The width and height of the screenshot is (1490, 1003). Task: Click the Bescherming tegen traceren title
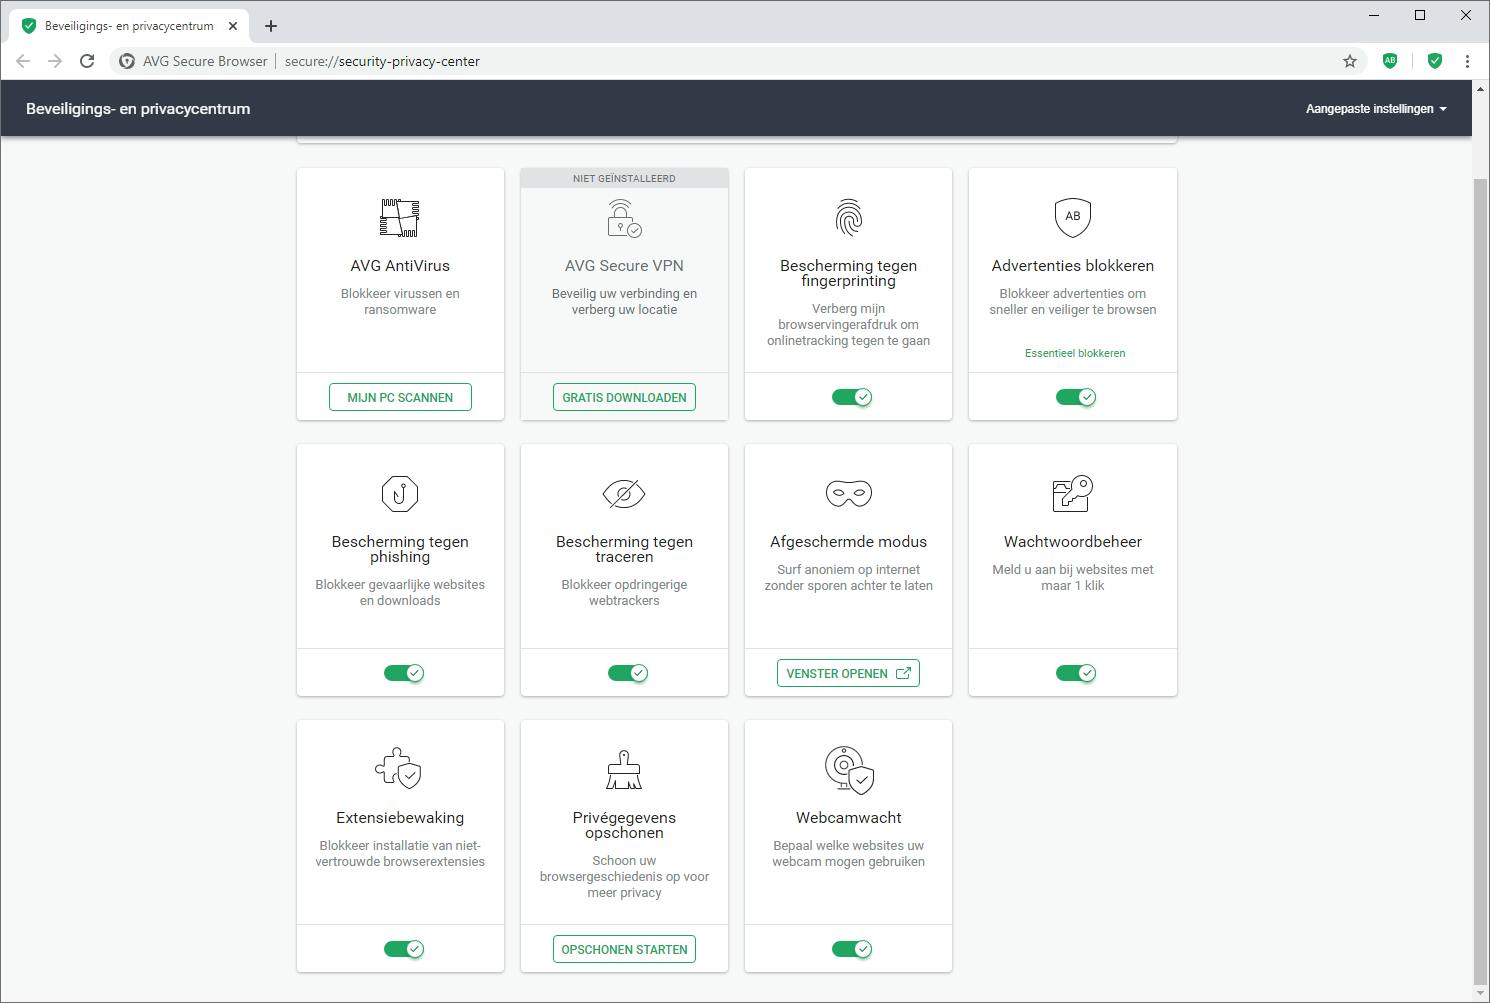point(624,549)
